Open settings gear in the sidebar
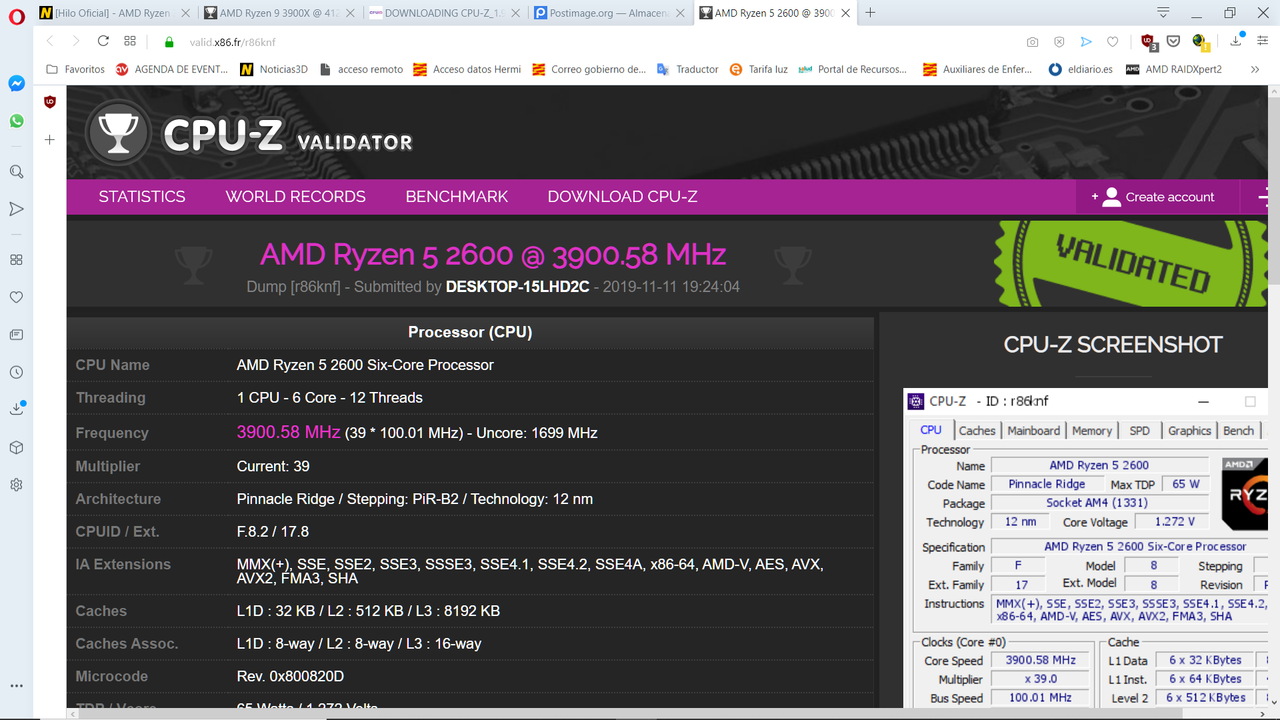This screenshot has width=1280, height=720. 16,485
